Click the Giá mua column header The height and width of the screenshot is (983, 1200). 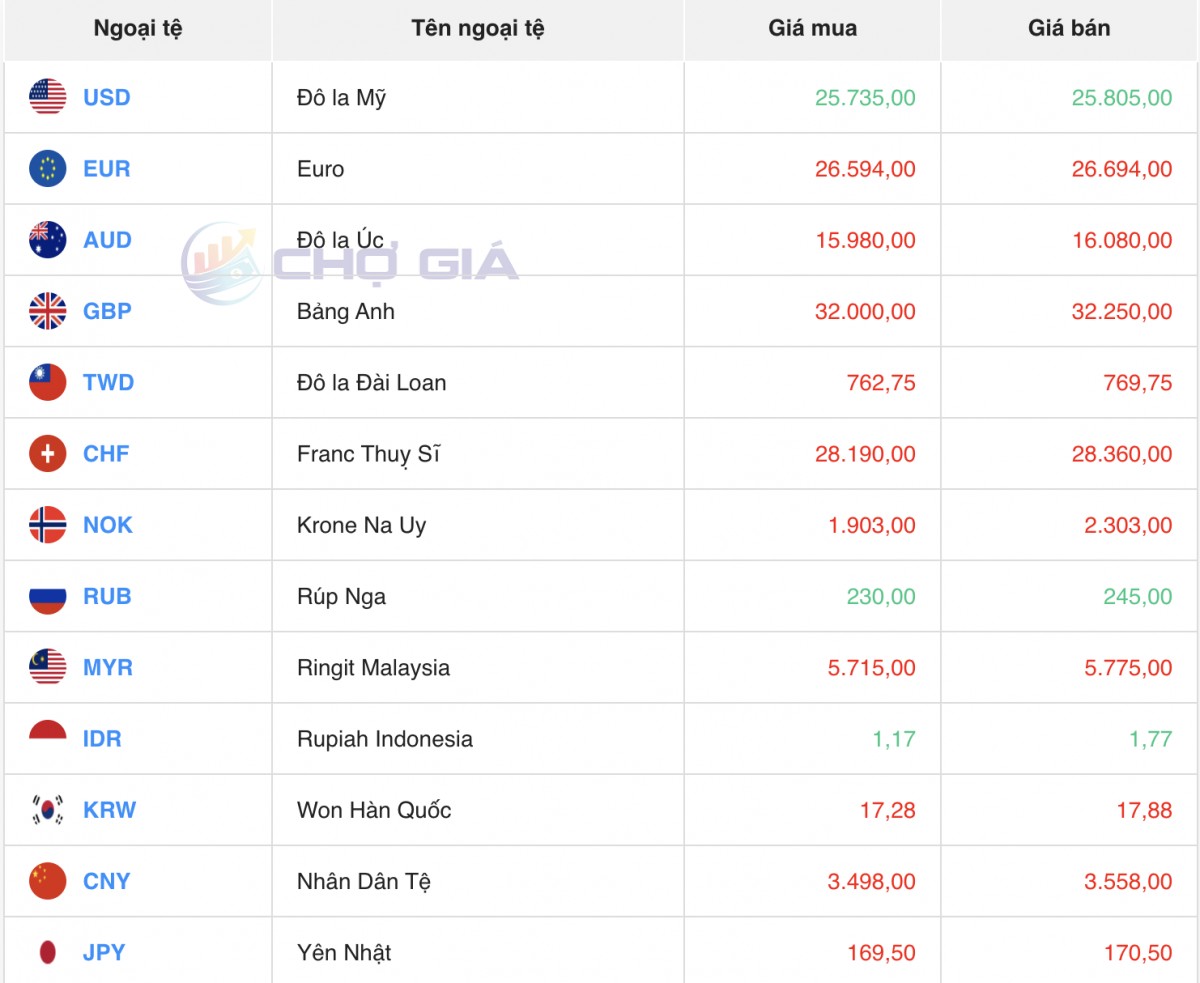click(x=812, y=28)
